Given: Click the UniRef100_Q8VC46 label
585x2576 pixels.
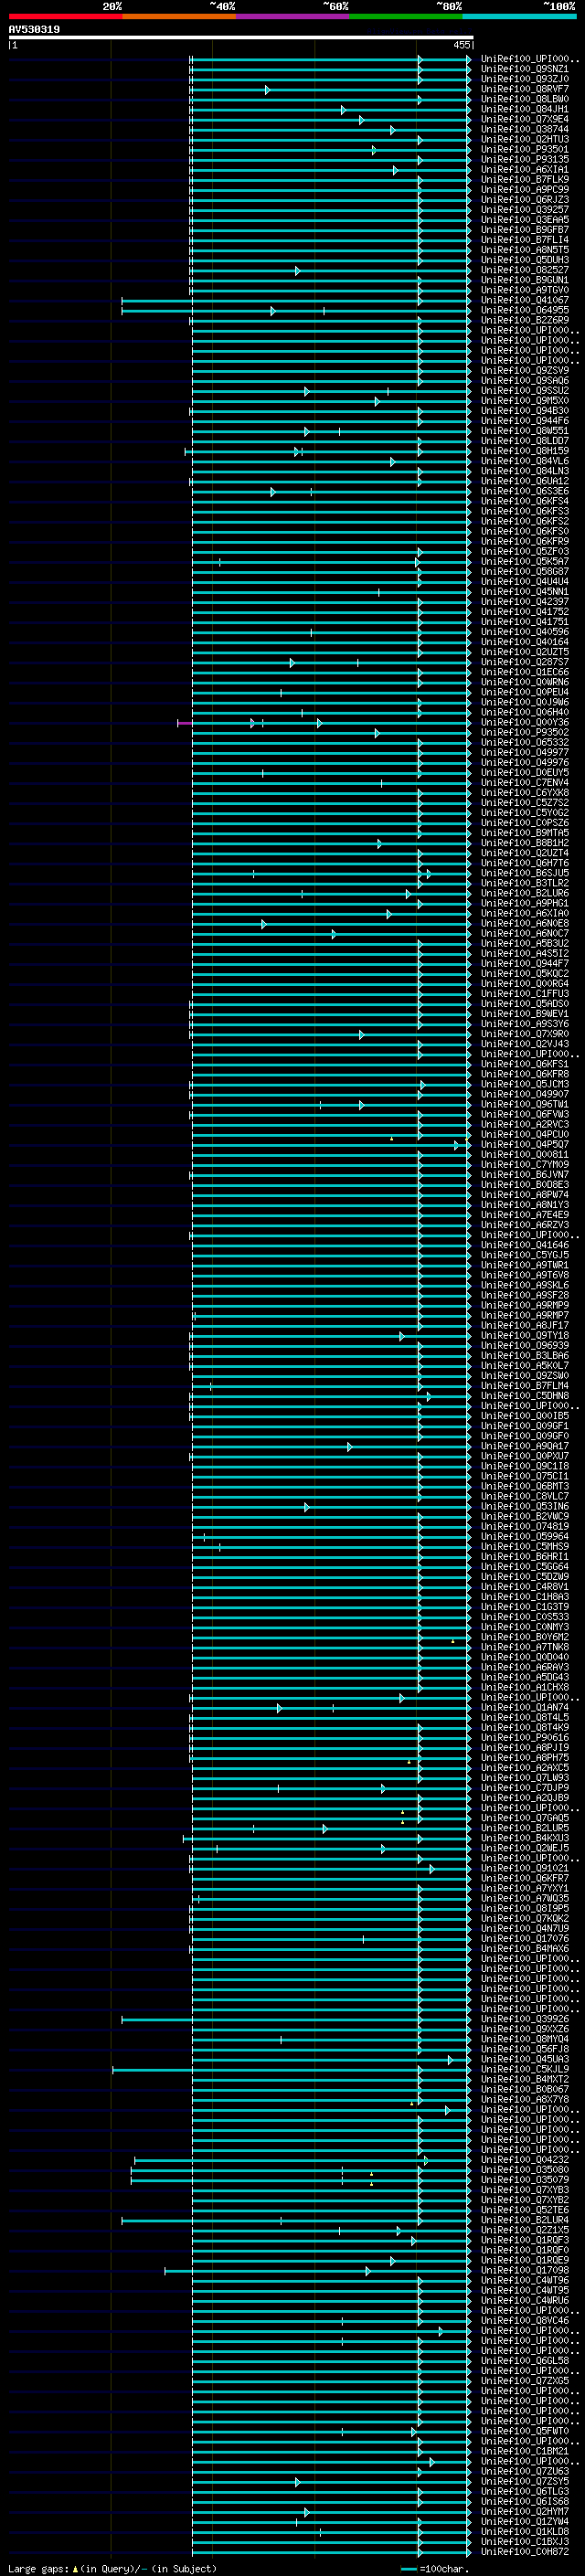Looking at the screenshot, I should [524, 2320].
